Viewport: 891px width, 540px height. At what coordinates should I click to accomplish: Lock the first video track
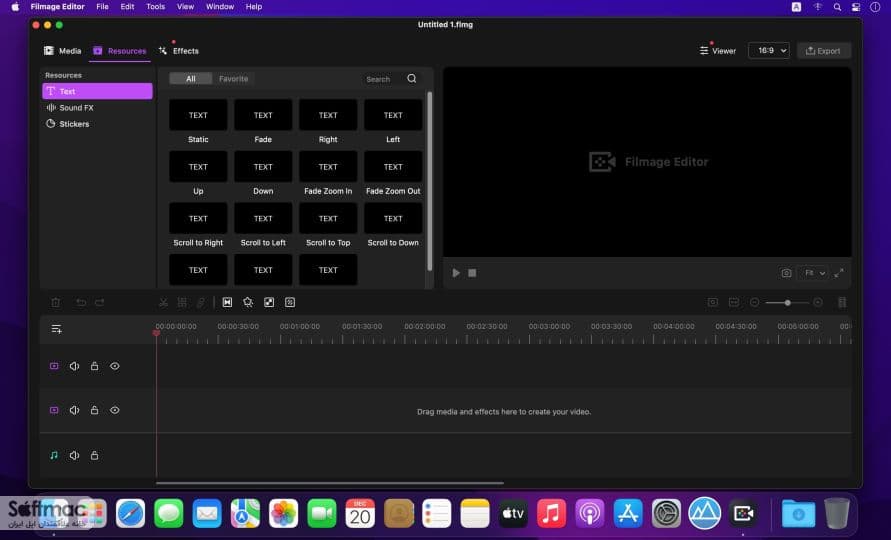pos(94,366)
